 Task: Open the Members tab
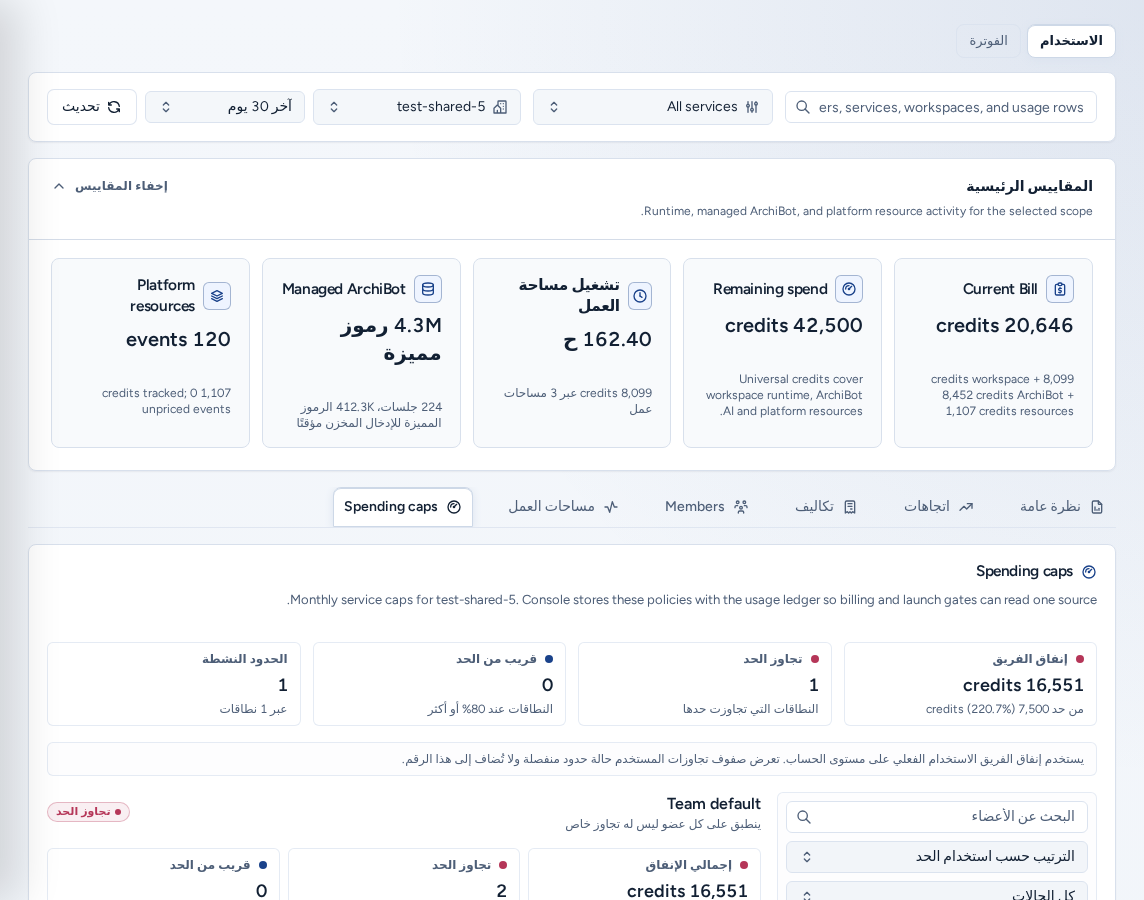706,507
